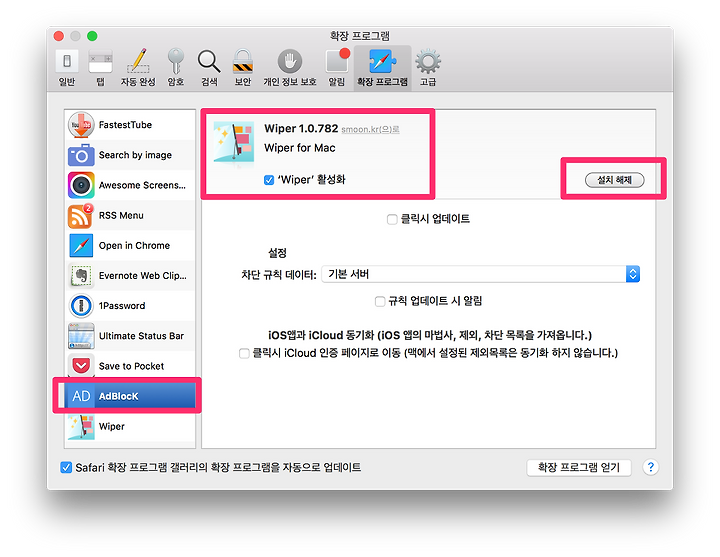Image resolution: width=720 pixels, height=557 pixels.
Task: Select the '1Password' row text
Action: coord(122,306)
